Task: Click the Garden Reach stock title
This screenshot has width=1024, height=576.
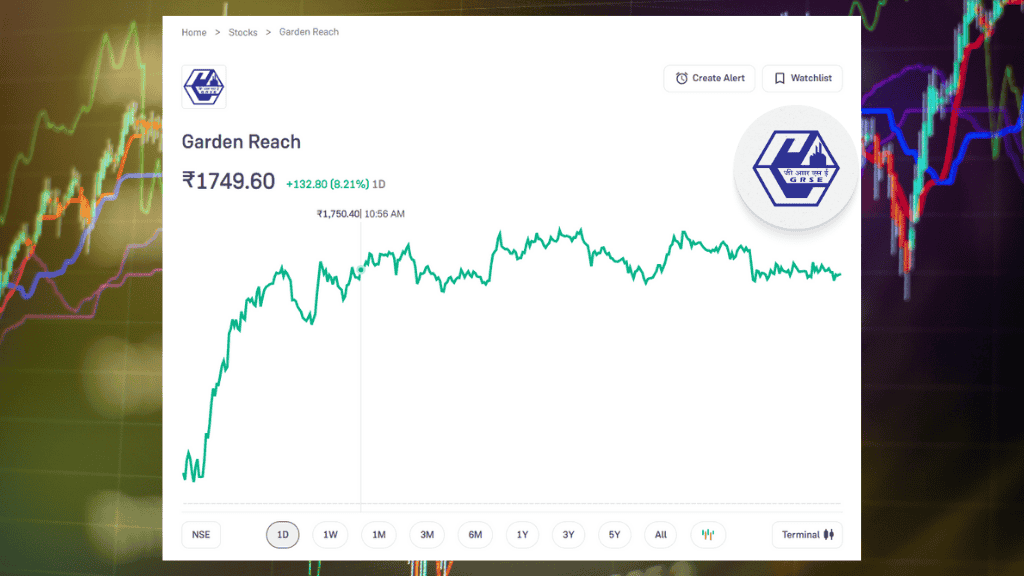Action: point(241,142)
